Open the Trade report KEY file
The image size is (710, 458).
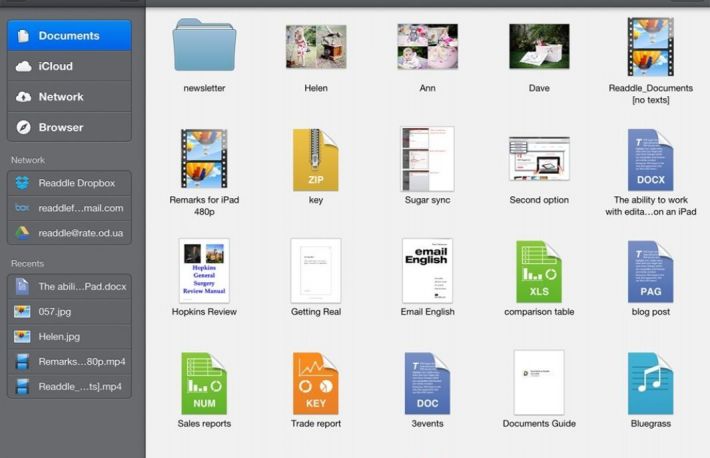[315, 383]
